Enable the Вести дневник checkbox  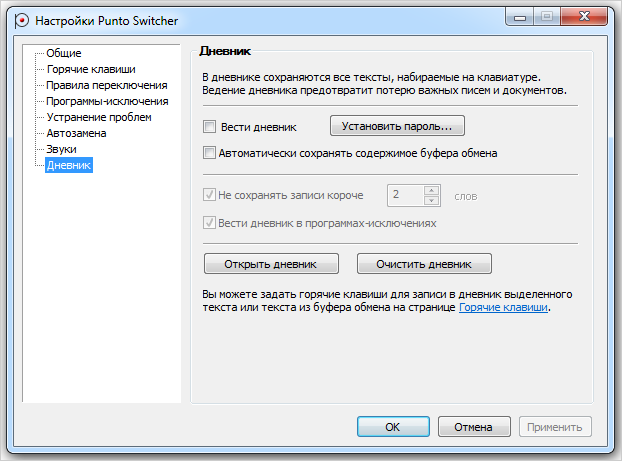click(x=209, y=127)
